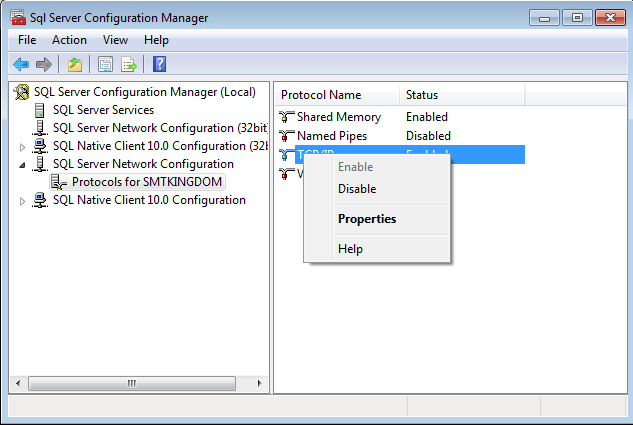This screenshot has height=425, width=633.
Task: Click the Export List toolbar icon
Action: [129, 64]
